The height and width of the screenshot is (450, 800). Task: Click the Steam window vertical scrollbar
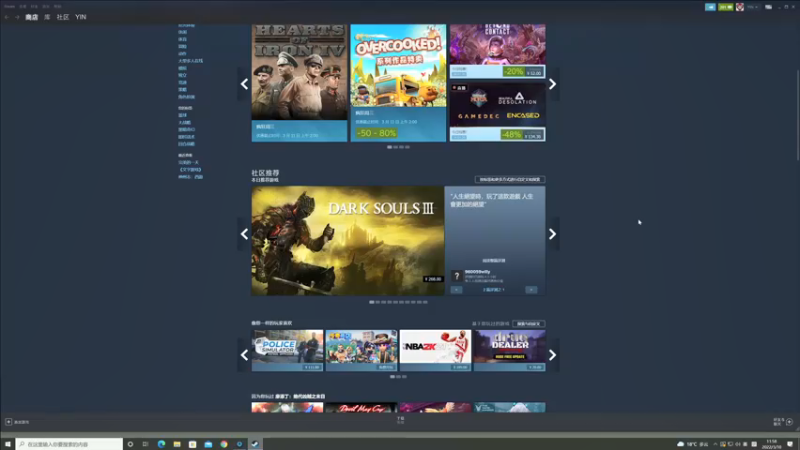[x=797, y=116]
